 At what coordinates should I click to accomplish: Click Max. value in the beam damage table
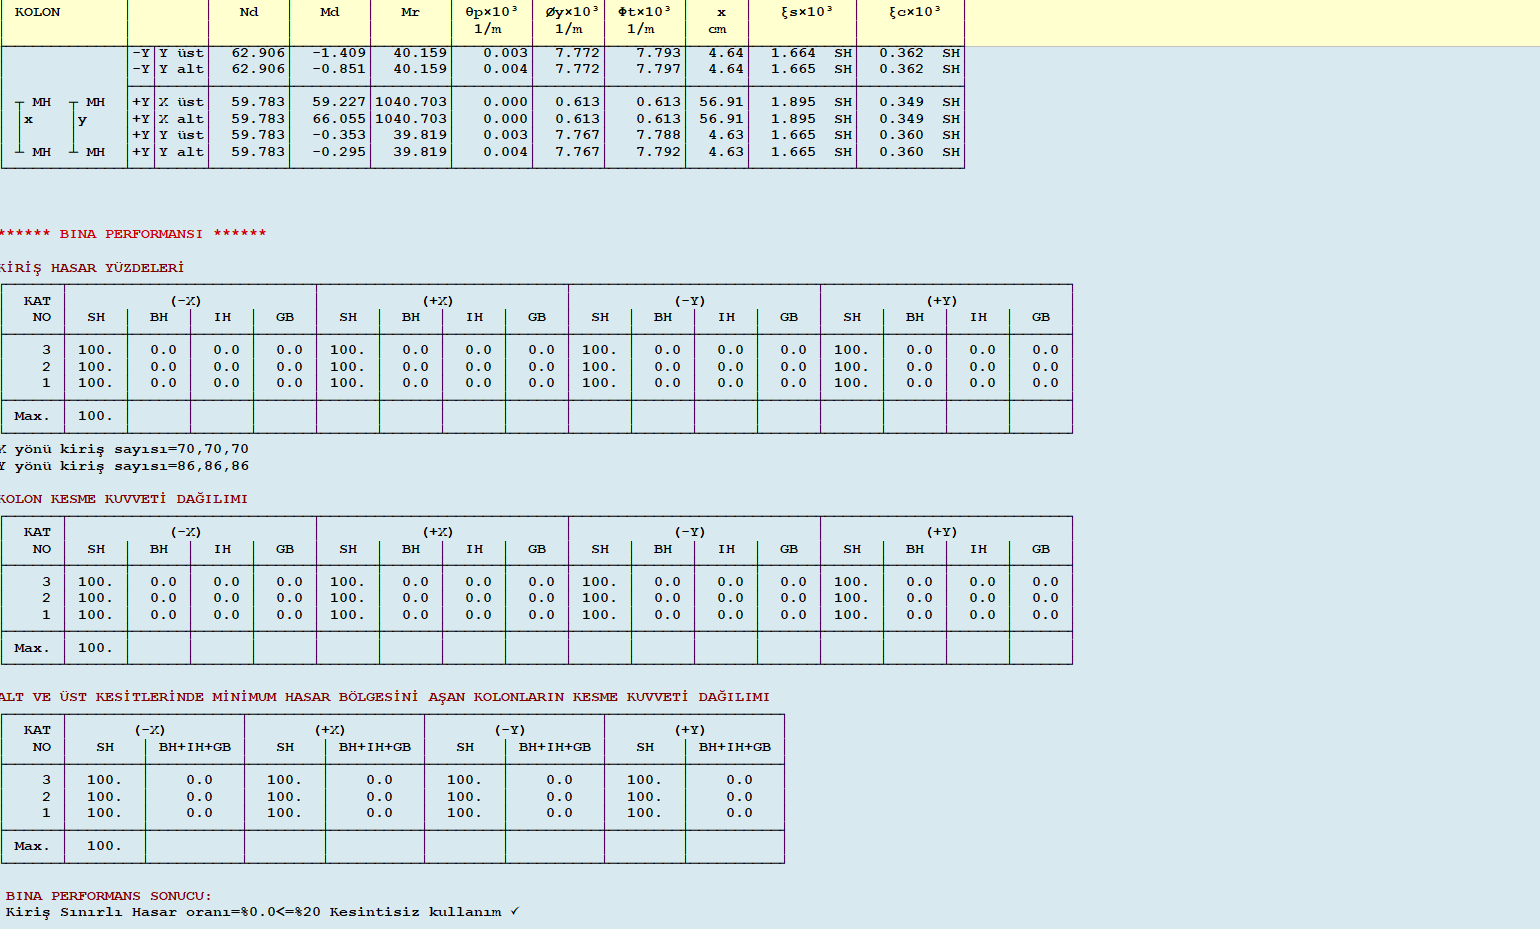click(95, 416)
